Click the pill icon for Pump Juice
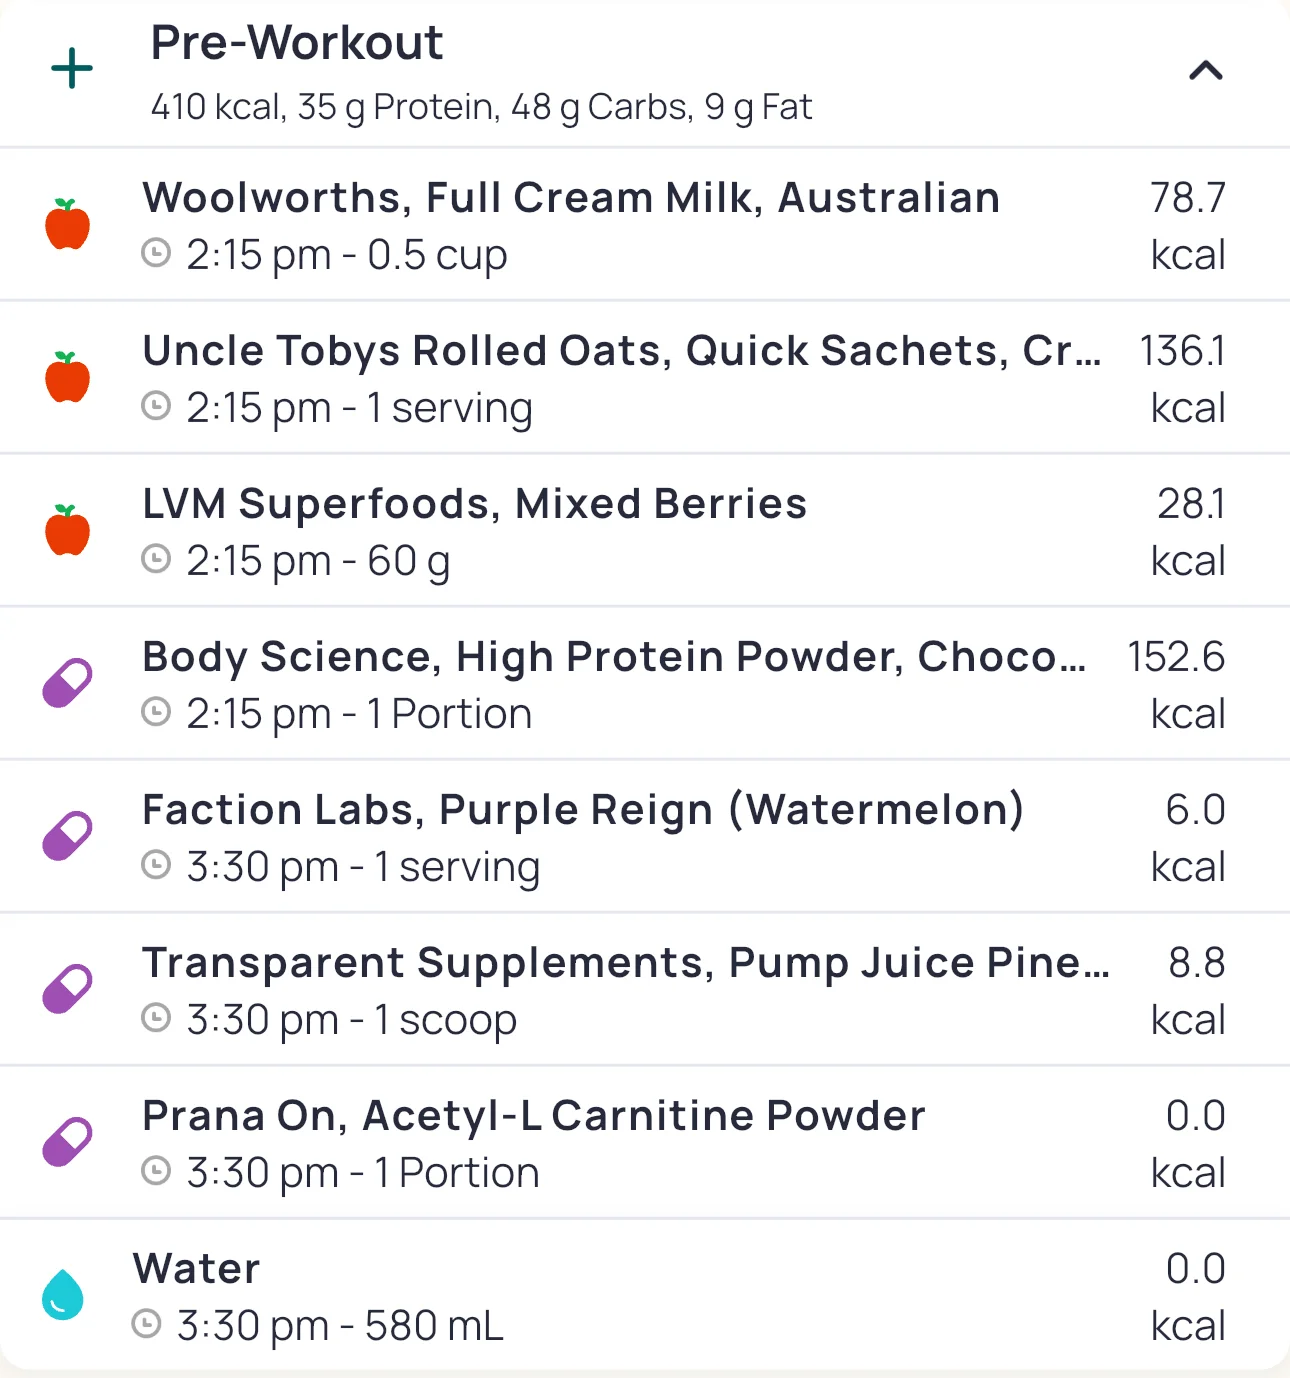 (68, 989)
